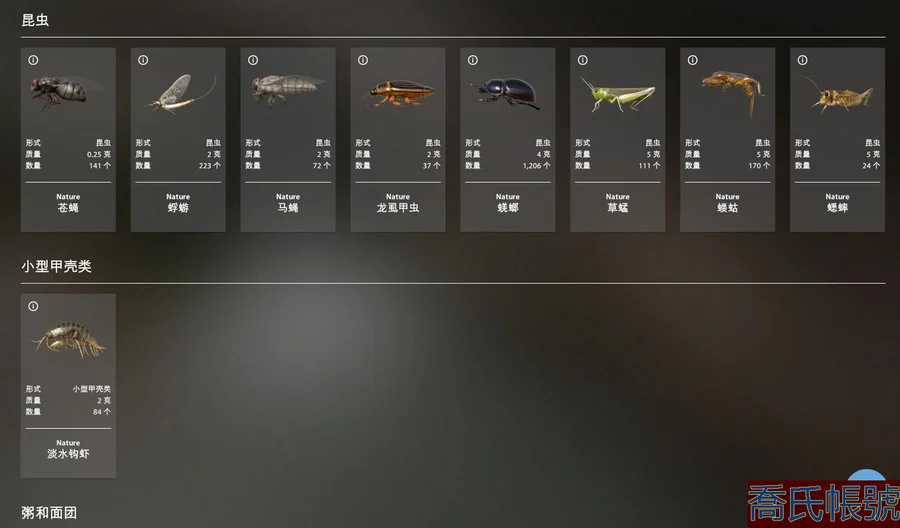The height and width of the screenshot is (528, 900).
Task: Choose the 龙虱甲虫 bait name
Action: 398,208
